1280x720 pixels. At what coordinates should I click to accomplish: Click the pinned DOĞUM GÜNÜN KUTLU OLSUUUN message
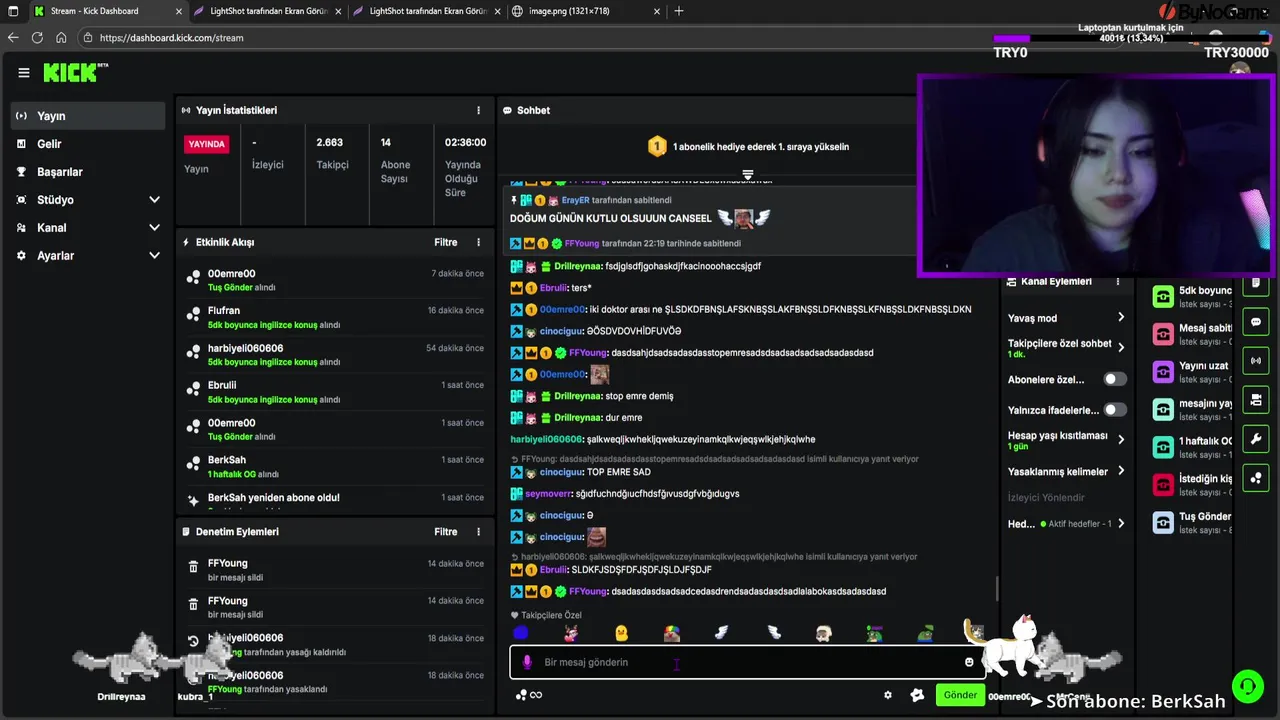point(611,218)
